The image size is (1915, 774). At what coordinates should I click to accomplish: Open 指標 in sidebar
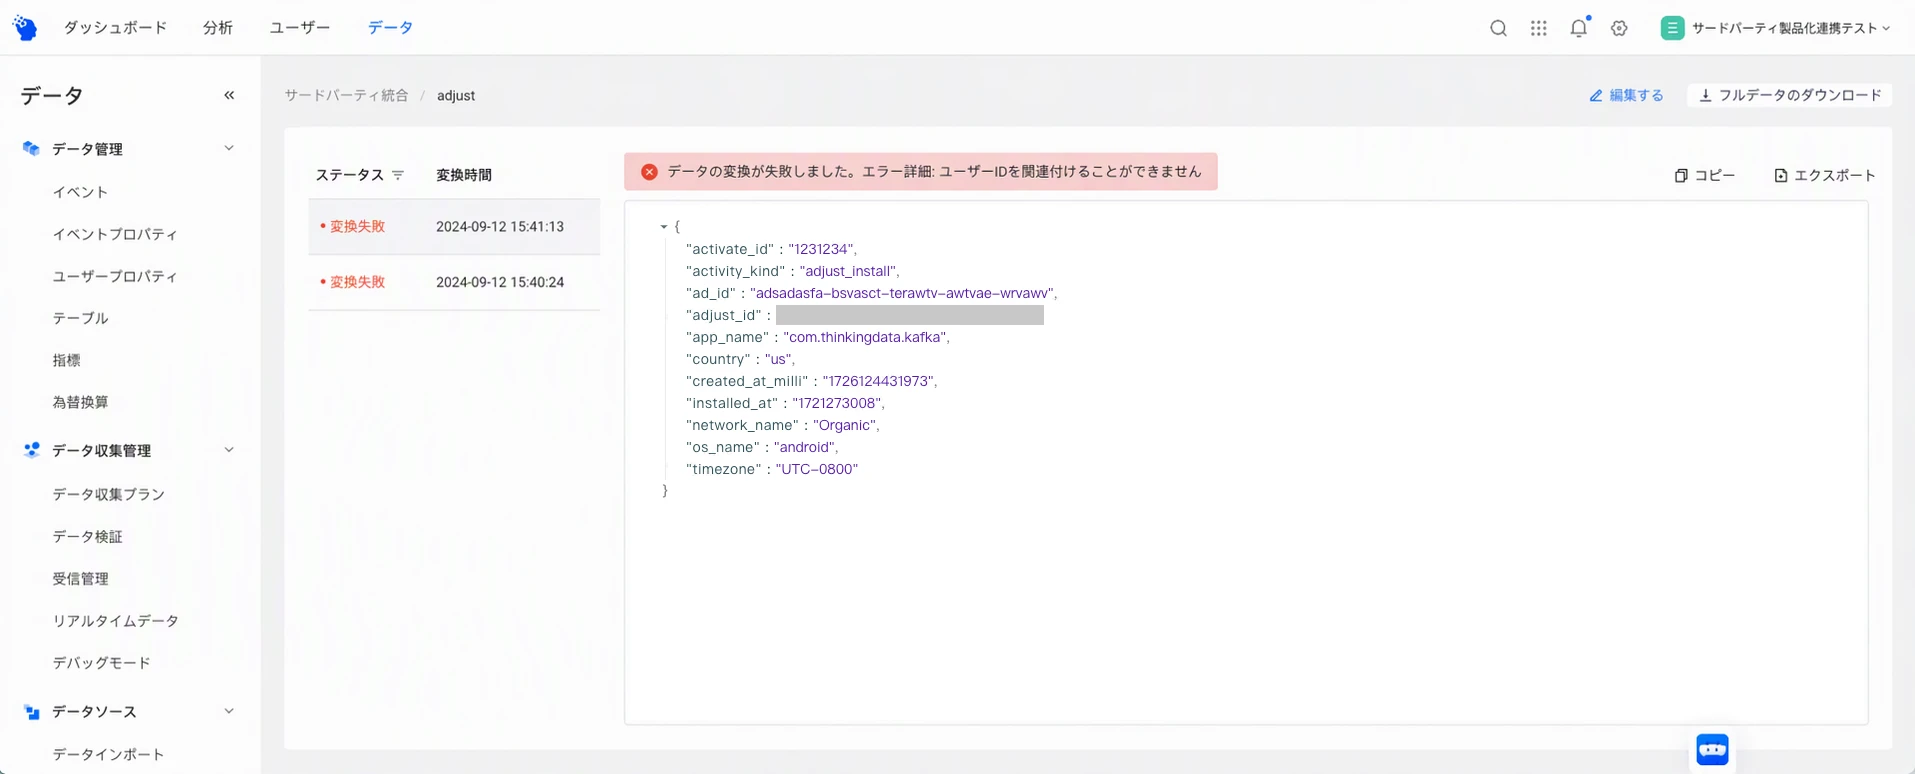click(x=66, y=360)
